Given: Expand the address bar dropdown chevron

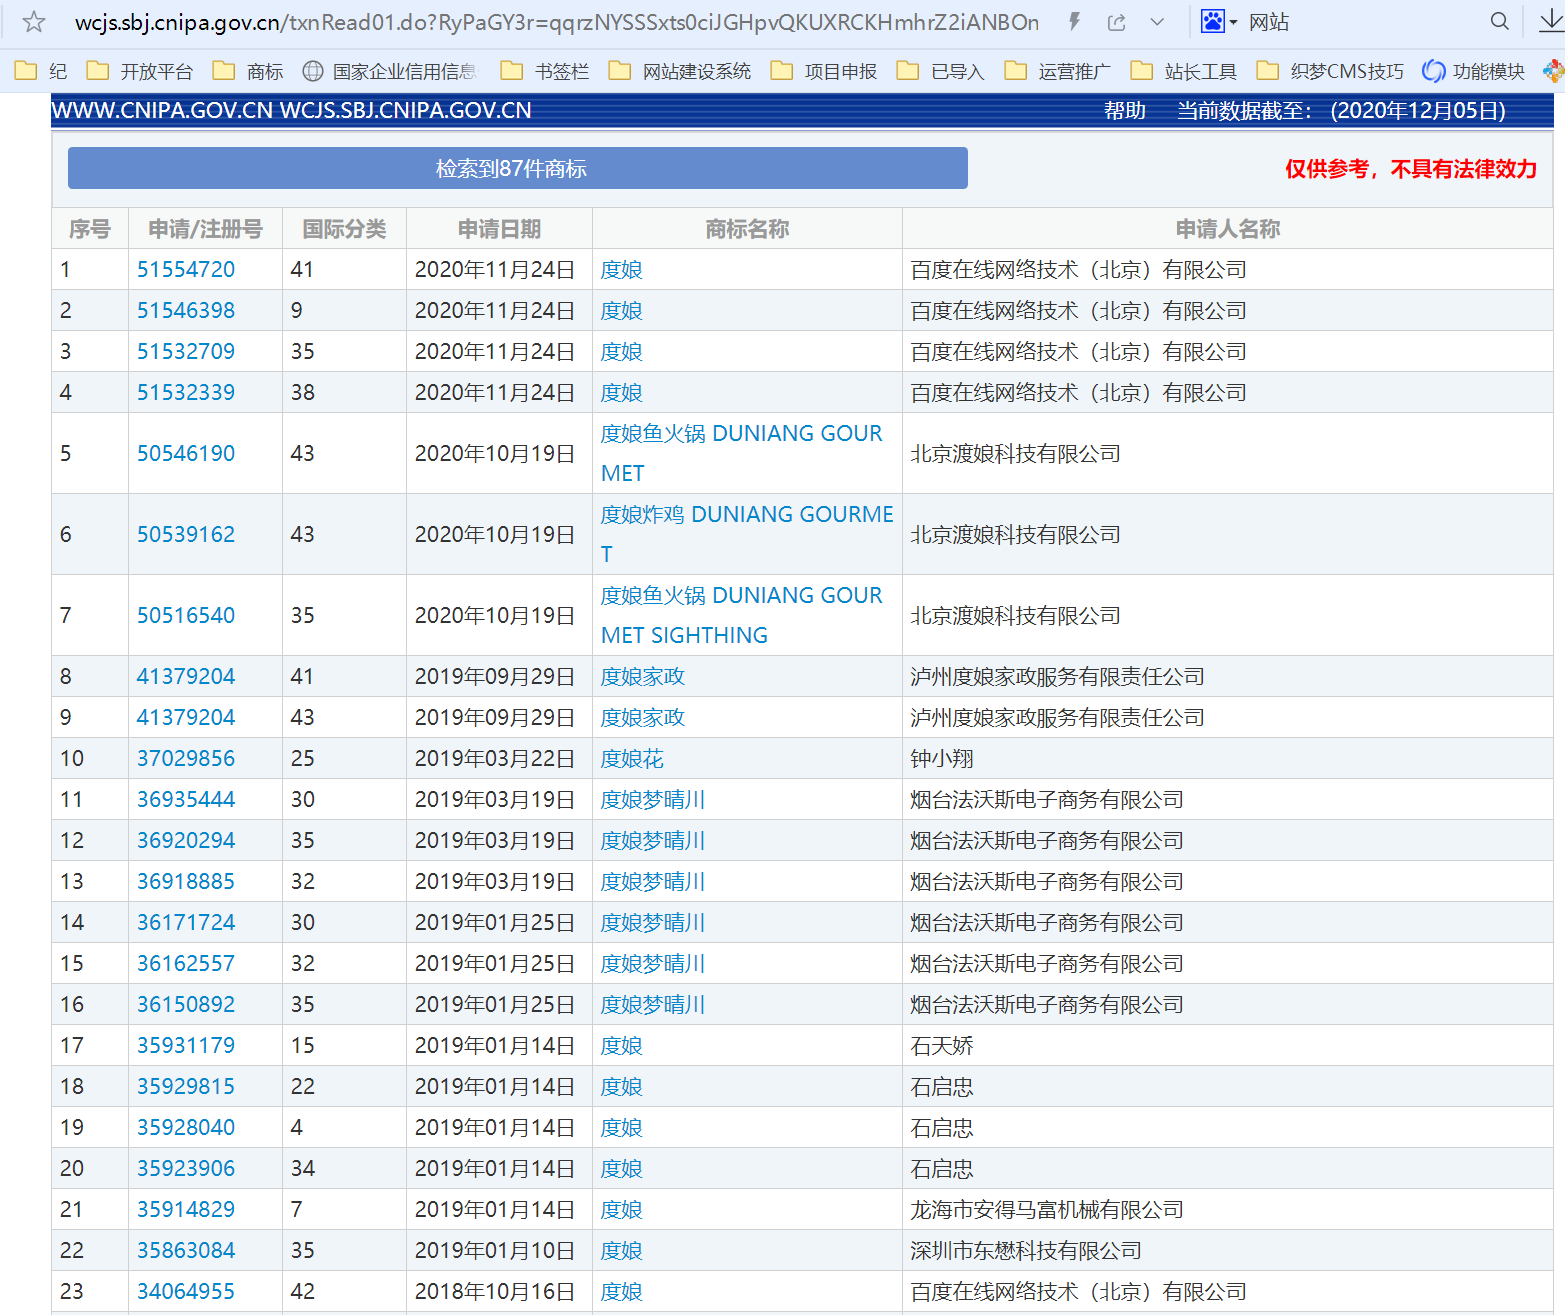Looking at the screenshot, I should 1157,22.
